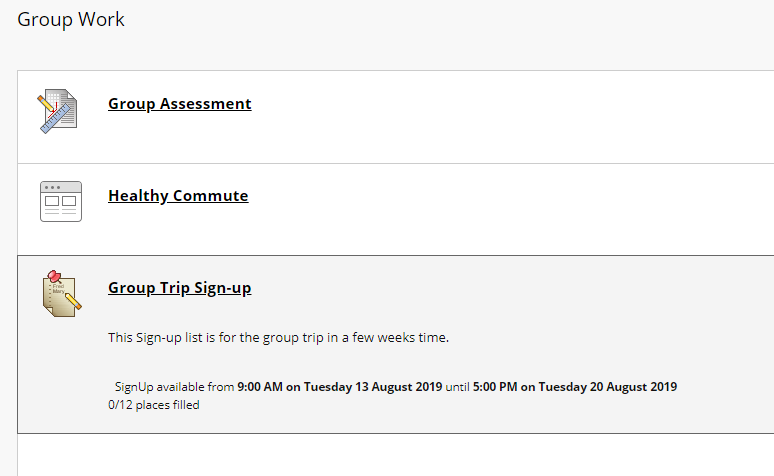Click the Group Assessment pencil-and-ruler icon
774x476 pixels.
(x=57, y=111)
